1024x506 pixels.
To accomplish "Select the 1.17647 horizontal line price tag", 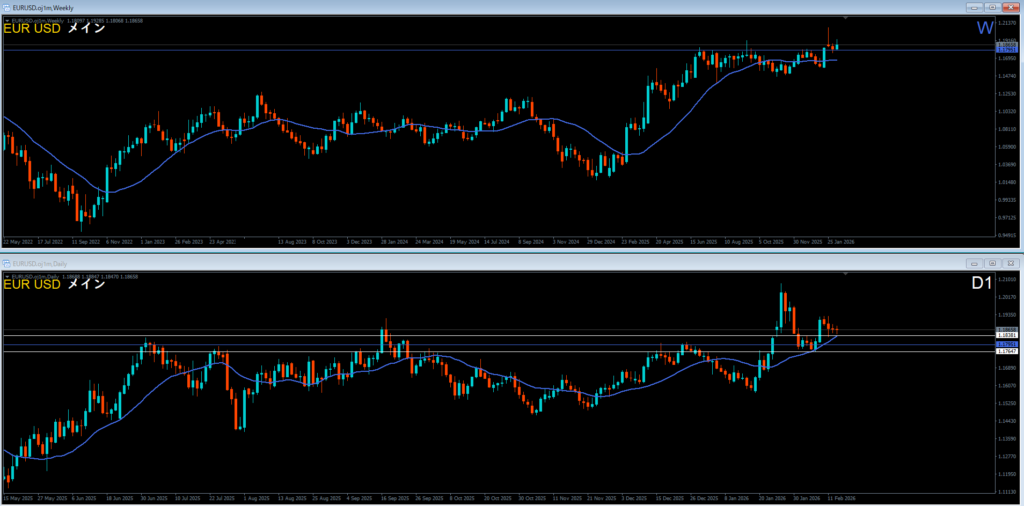I will 1006,351.
